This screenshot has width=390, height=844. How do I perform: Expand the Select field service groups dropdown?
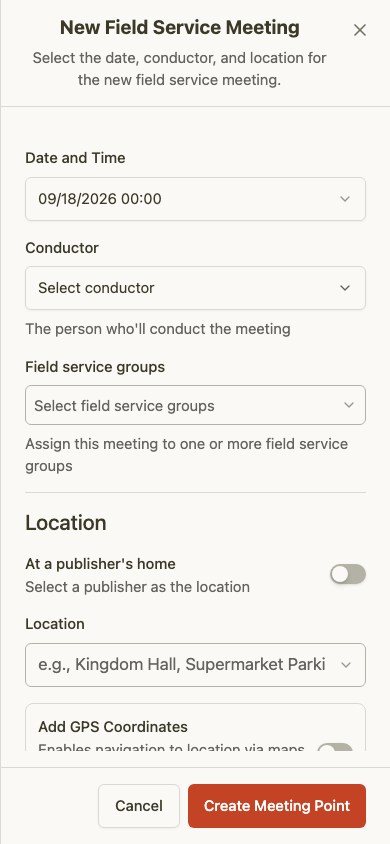195,405
